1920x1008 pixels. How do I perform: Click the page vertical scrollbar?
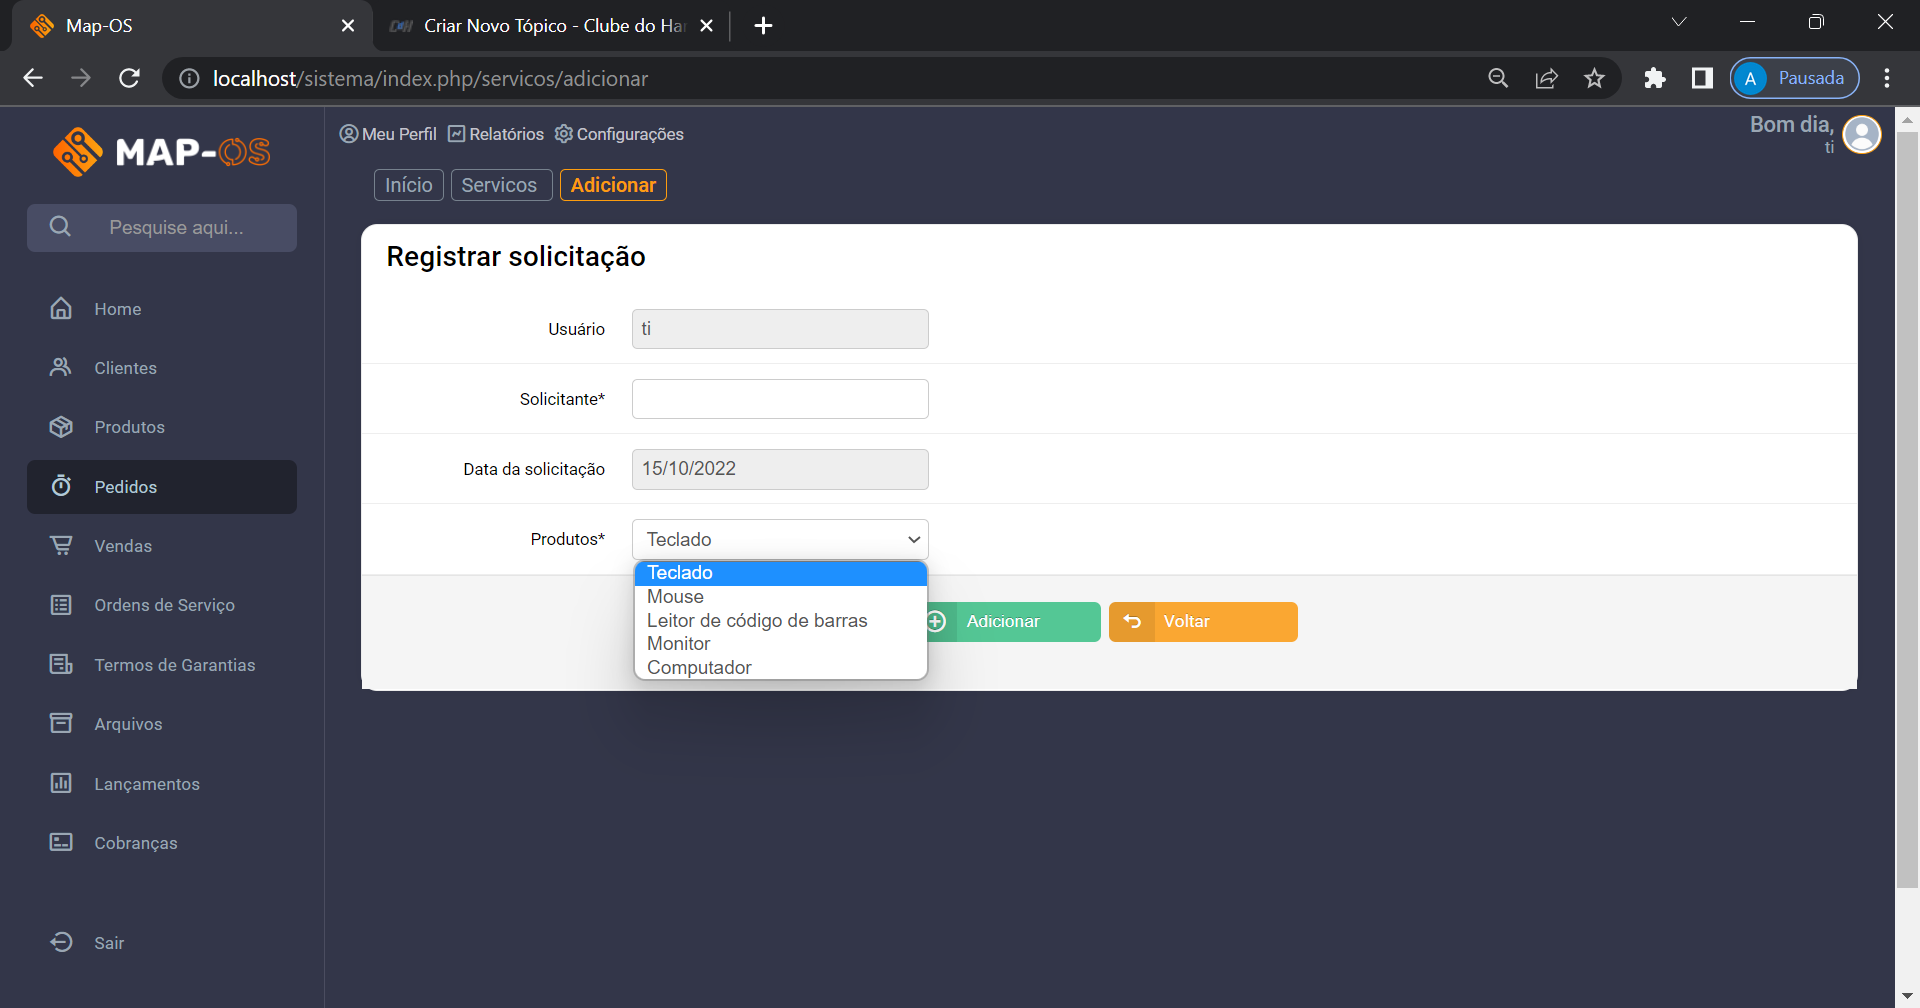tap(1907, 510)
